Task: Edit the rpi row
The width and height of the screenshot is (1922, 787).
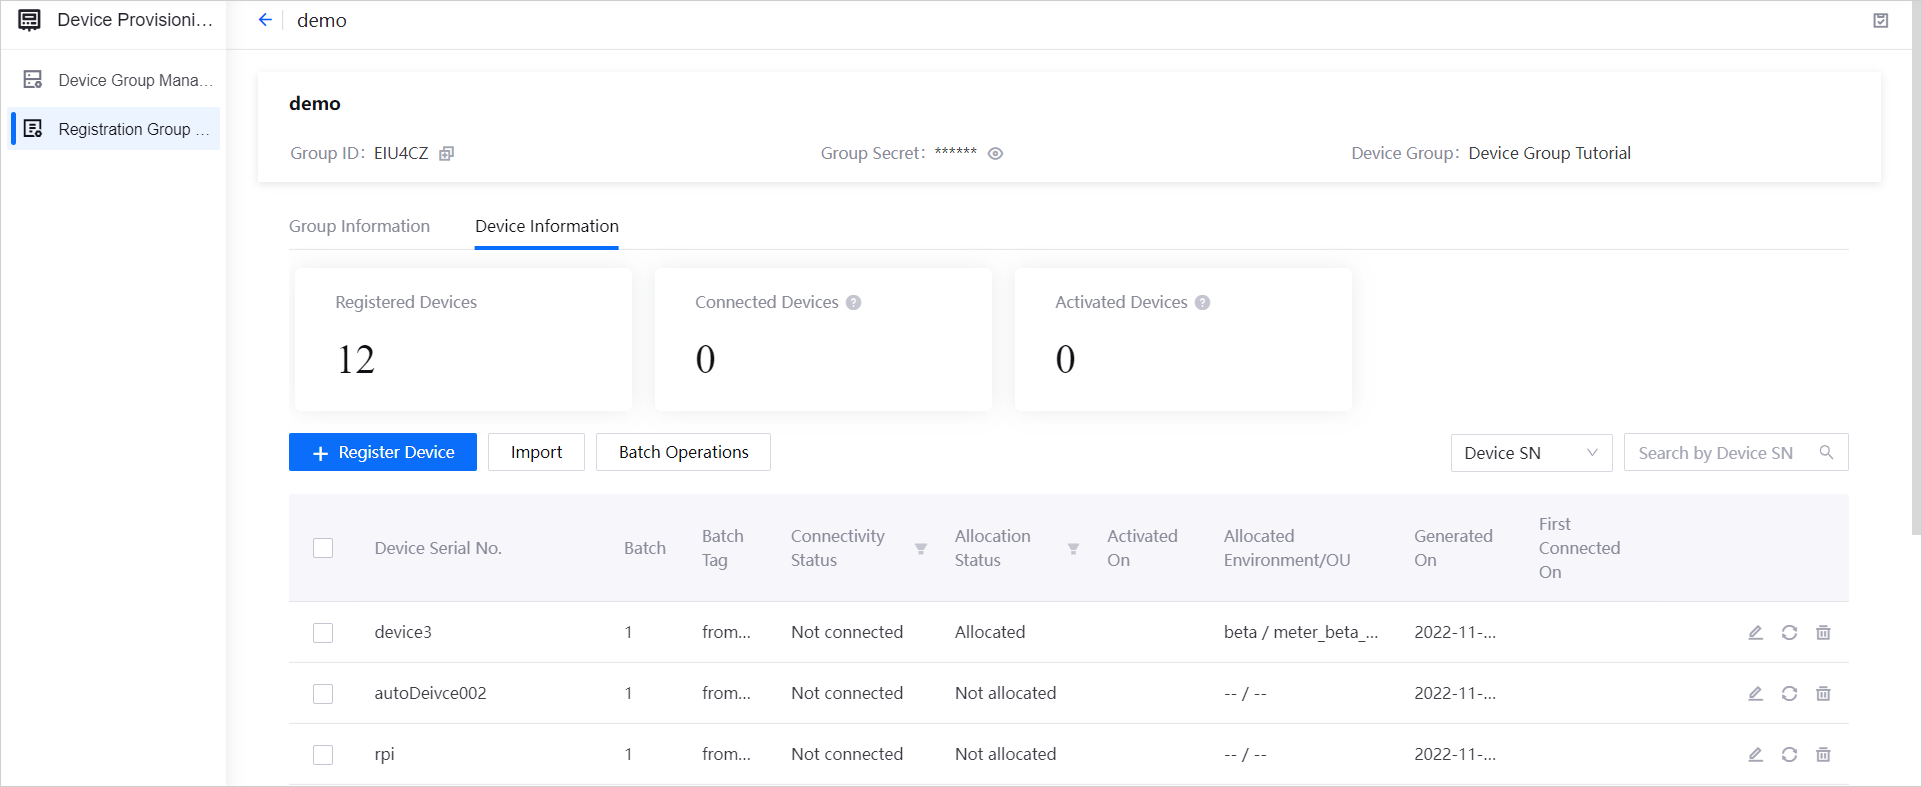Action: point(1755,755)
